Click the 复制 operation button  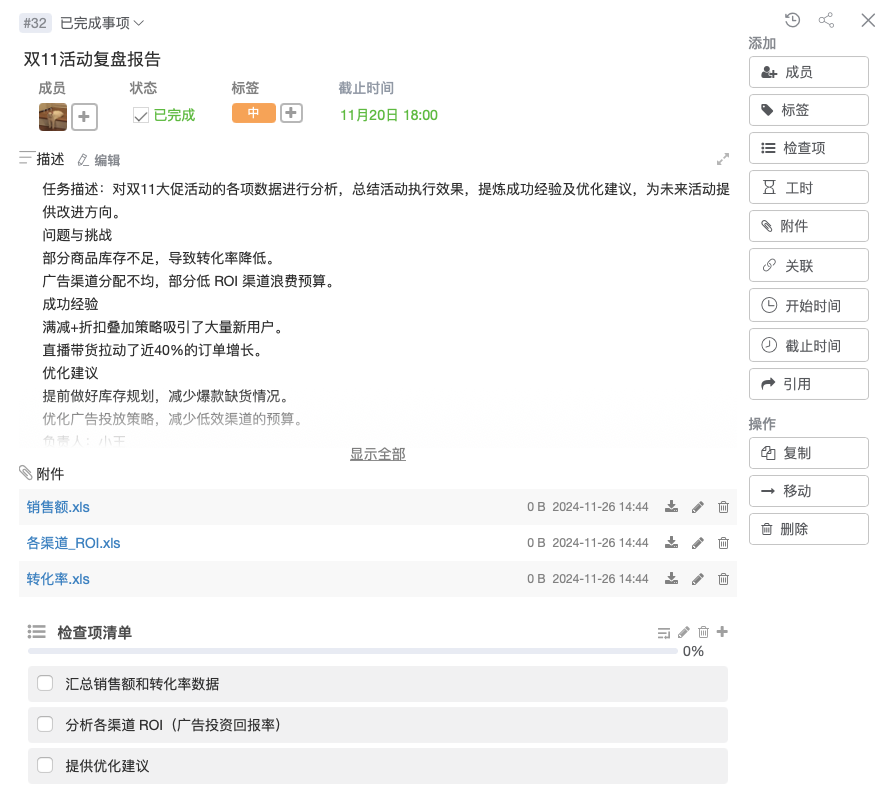808,453
